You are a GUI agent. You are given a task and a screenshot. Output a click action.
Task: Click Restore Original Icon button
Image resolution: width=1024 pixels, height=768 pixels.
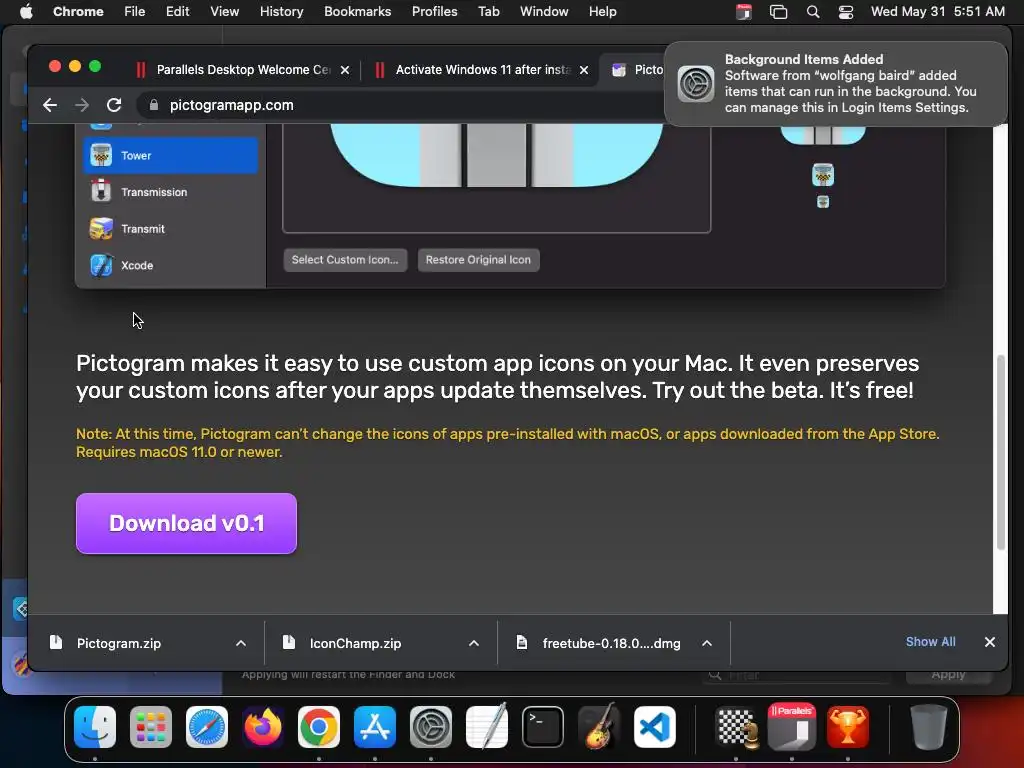(x=478, y=260)
